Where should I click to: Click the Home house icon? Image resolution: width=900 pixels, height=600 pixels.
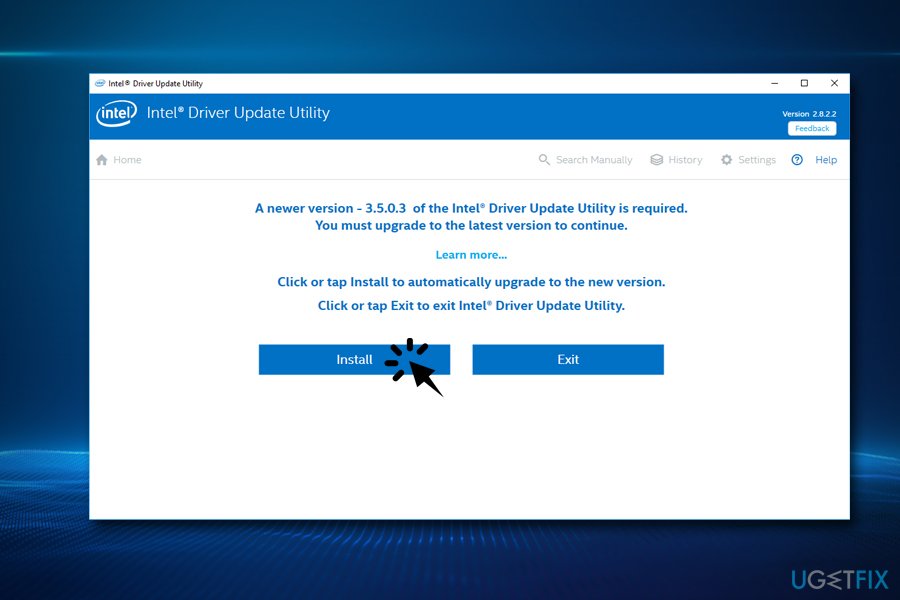click(x=101, y=160)
